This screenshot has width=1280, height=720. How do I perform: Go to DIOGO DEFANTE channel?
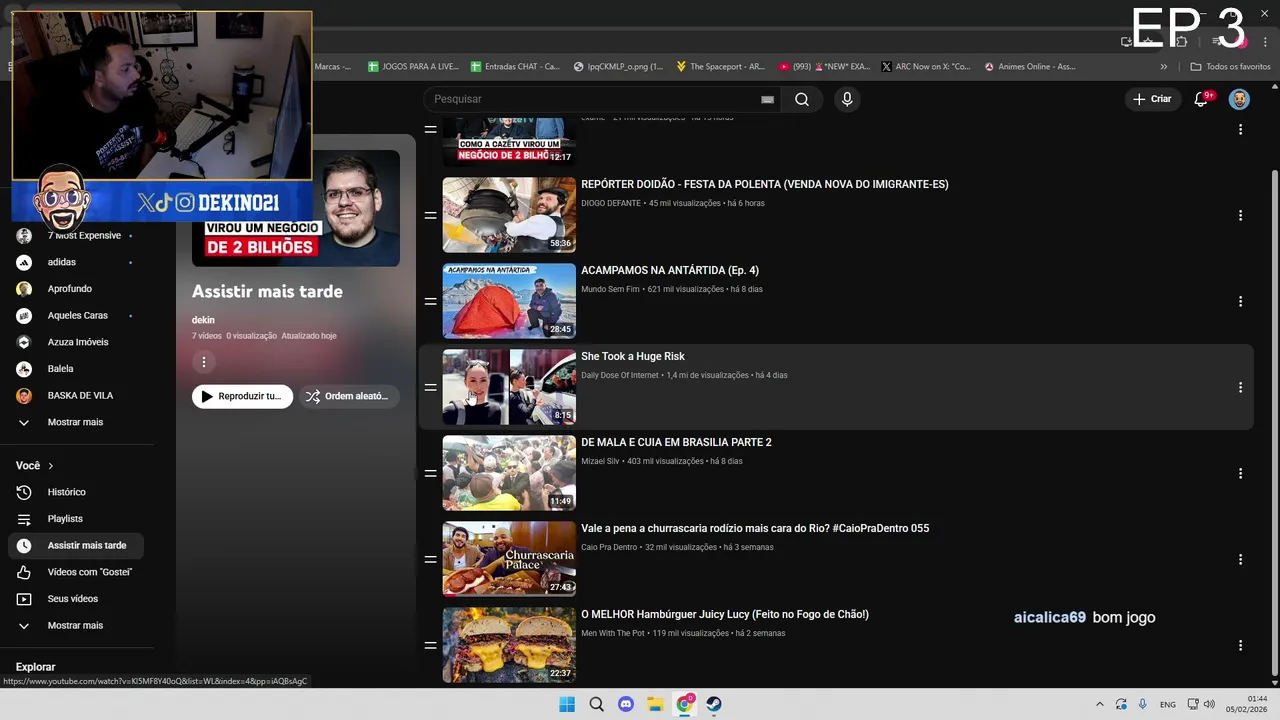pos(612,203)
